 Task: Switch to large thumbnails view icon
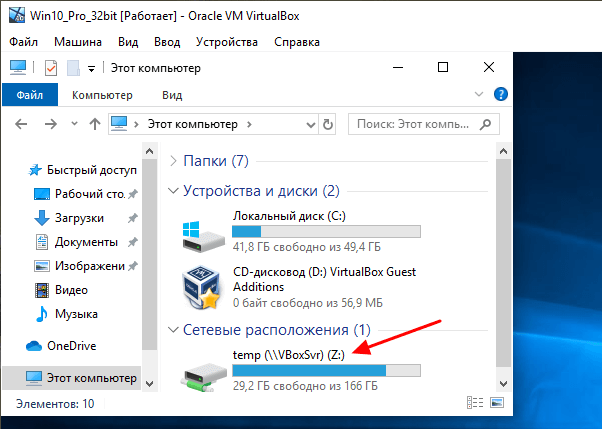[x=497, y=403]
